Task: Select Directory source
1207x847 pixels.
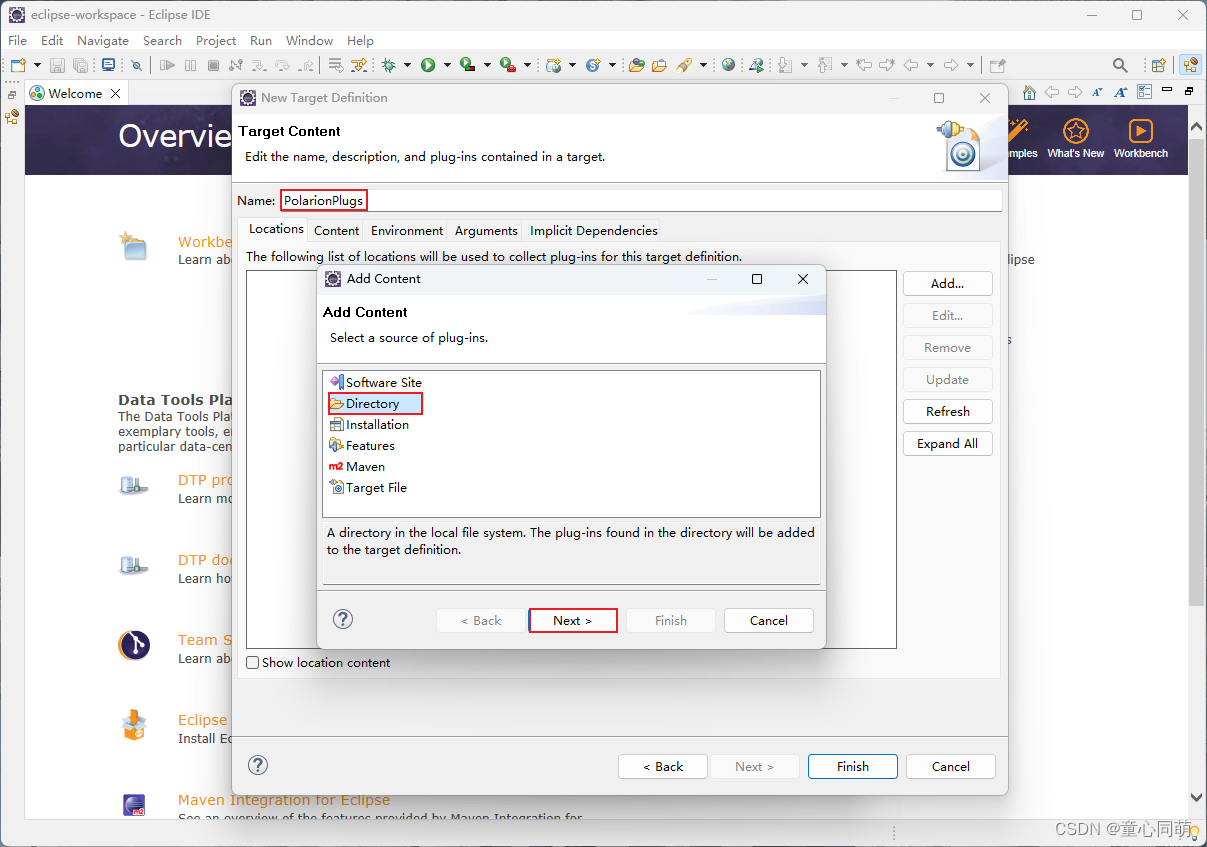Action: pos(376,403)
